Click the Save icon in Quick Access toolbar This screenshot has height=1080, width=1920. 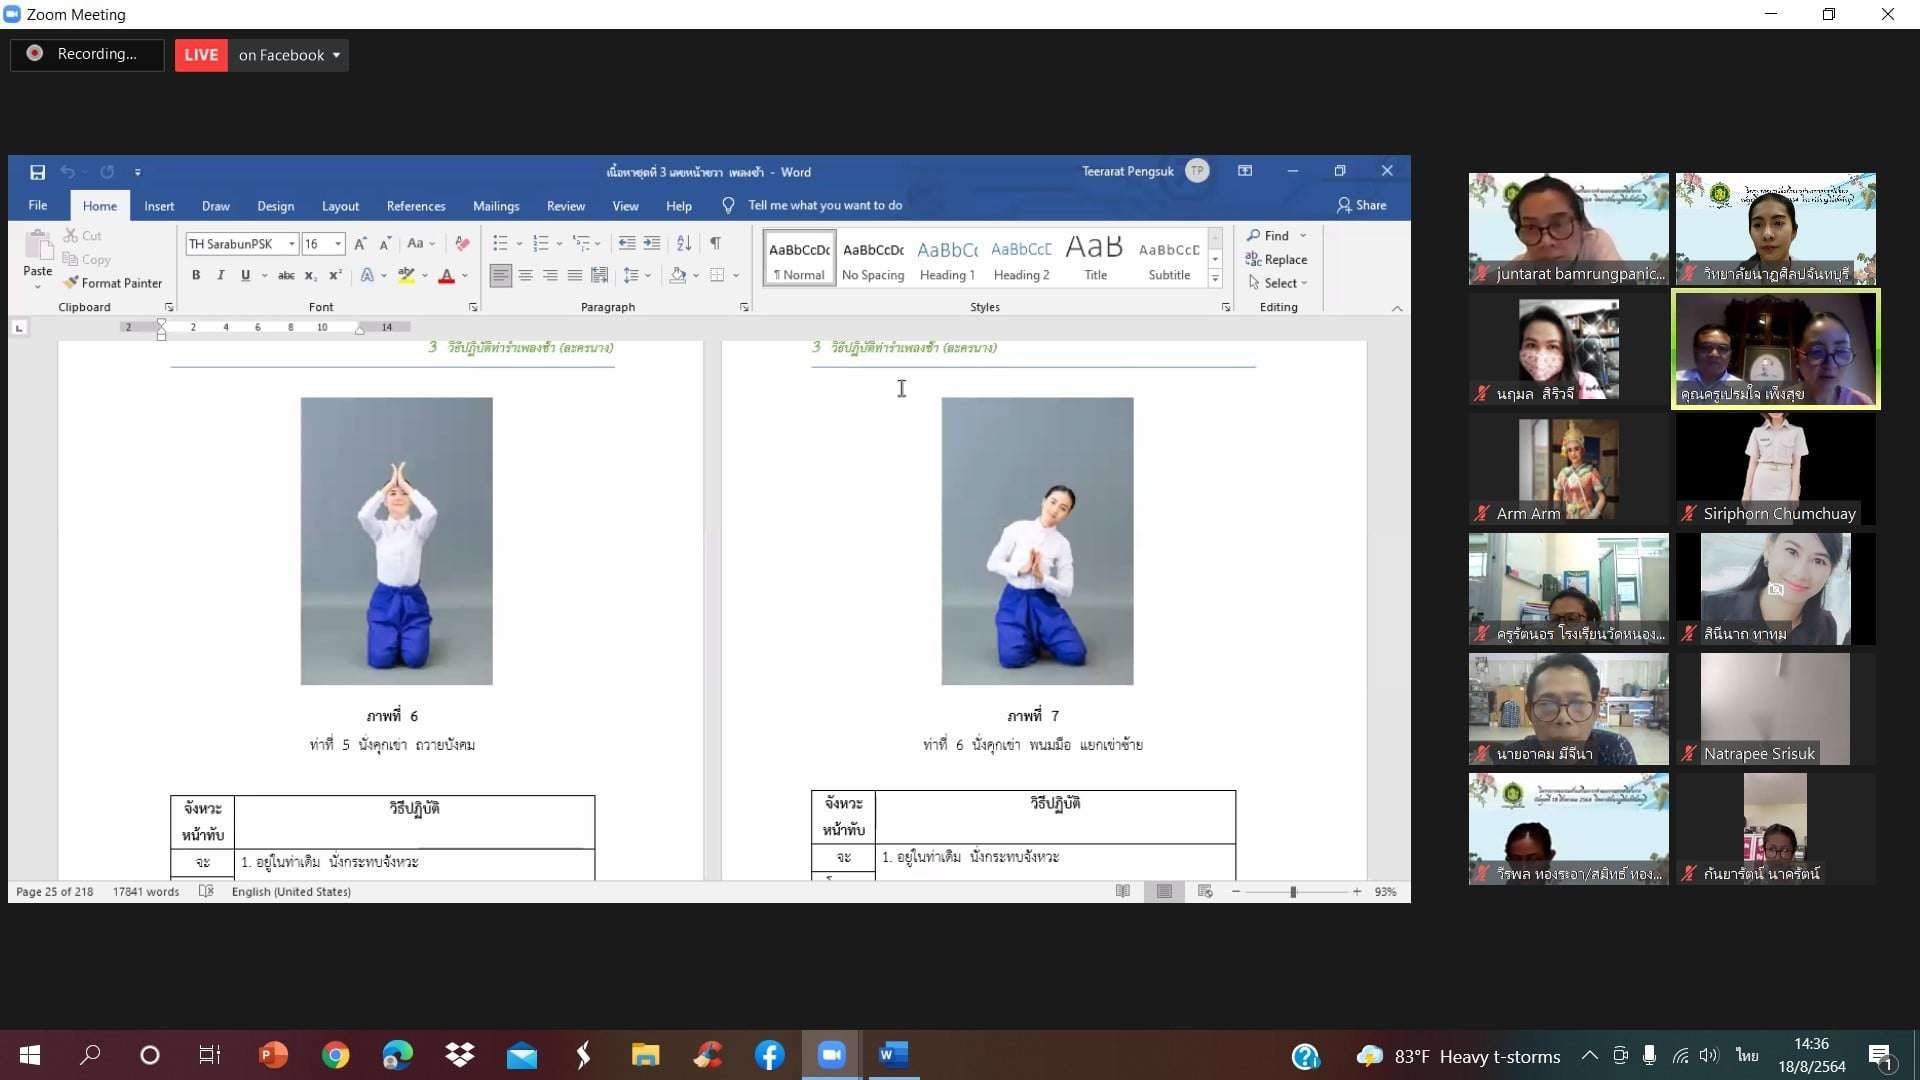[x=37, y=172]
